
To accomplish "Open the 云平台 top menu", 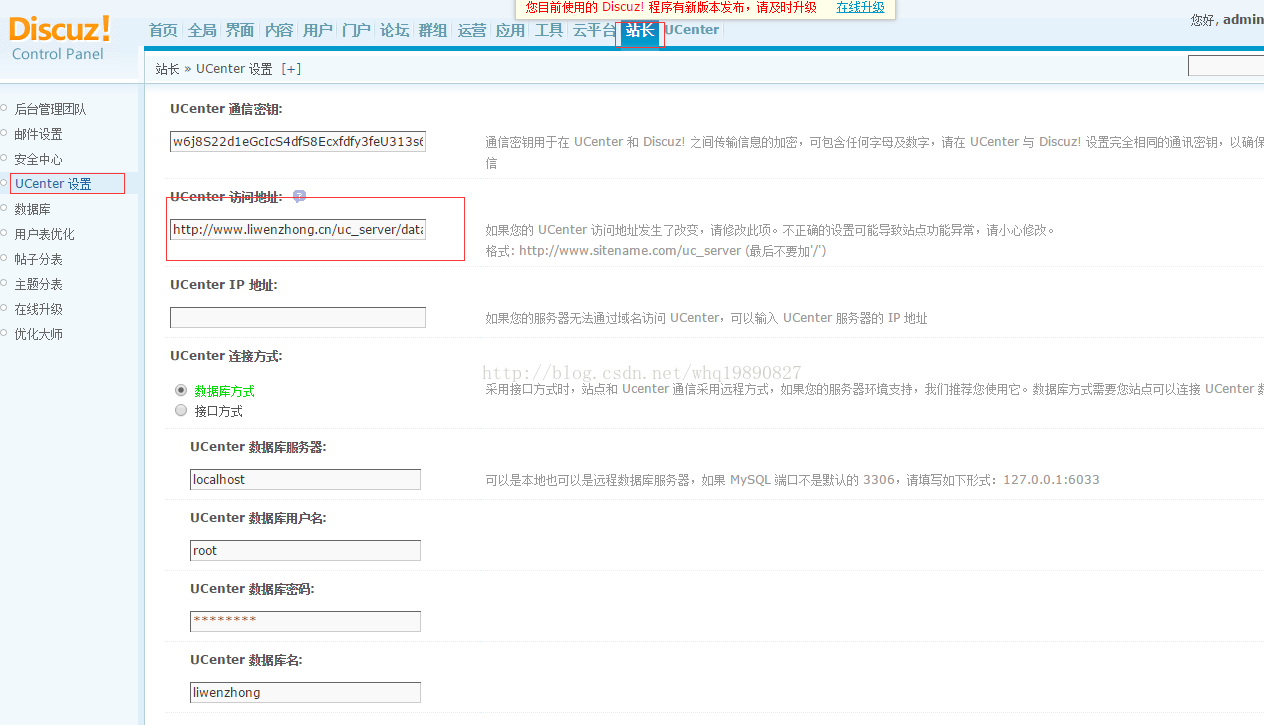I will pos(594,30).
